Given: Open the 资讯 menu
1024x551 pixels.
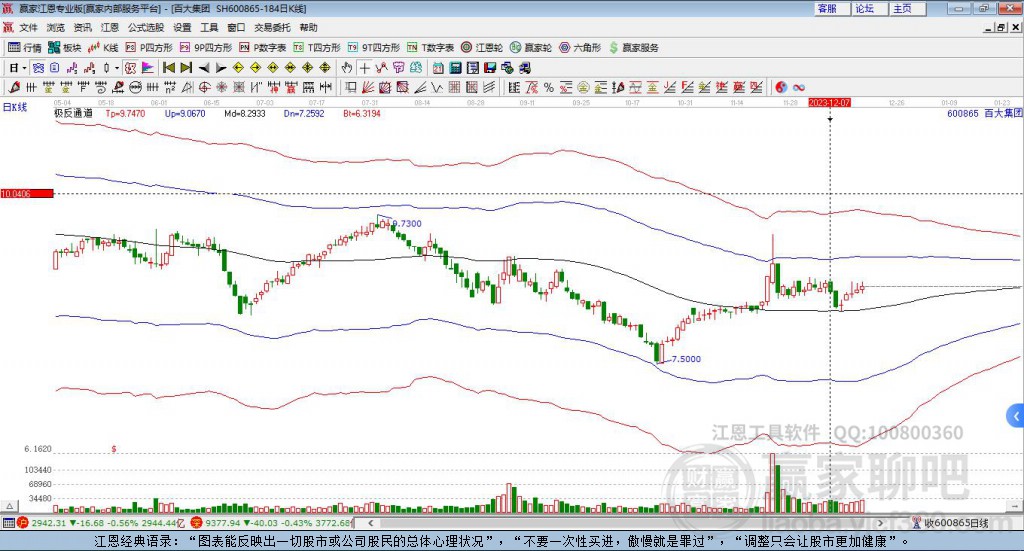Looking at the screenshot, I should 82,27.
